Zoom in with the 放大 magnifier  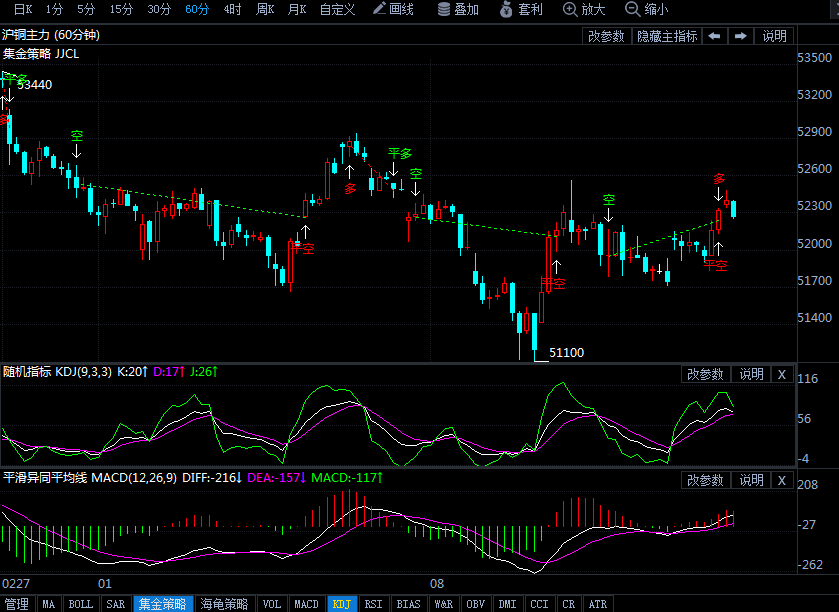click(585, 10)
